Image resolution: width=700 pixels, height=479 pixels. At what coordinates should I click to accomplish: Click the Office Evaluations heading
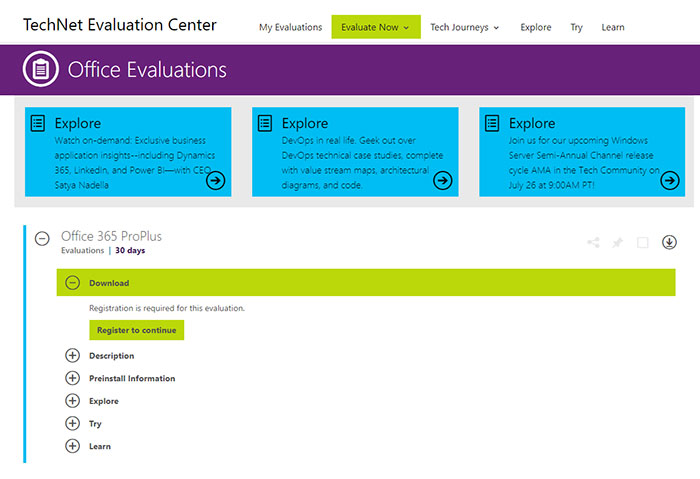tap(147, 70)
